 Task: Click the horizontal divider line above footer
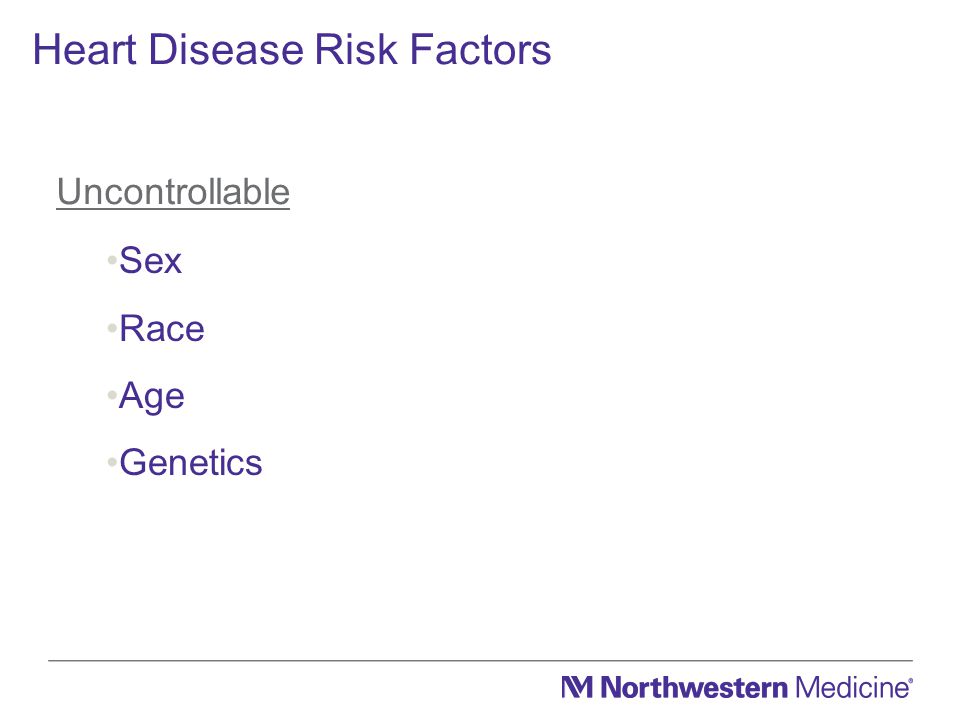click(480, 661)
